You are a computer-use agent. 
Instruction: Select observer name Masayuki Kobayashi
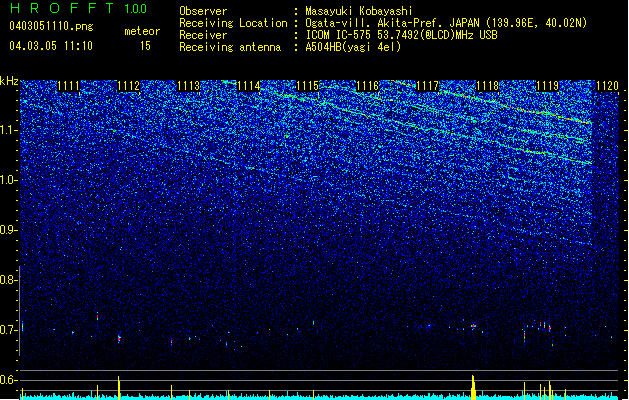click(x=359, y=11)
